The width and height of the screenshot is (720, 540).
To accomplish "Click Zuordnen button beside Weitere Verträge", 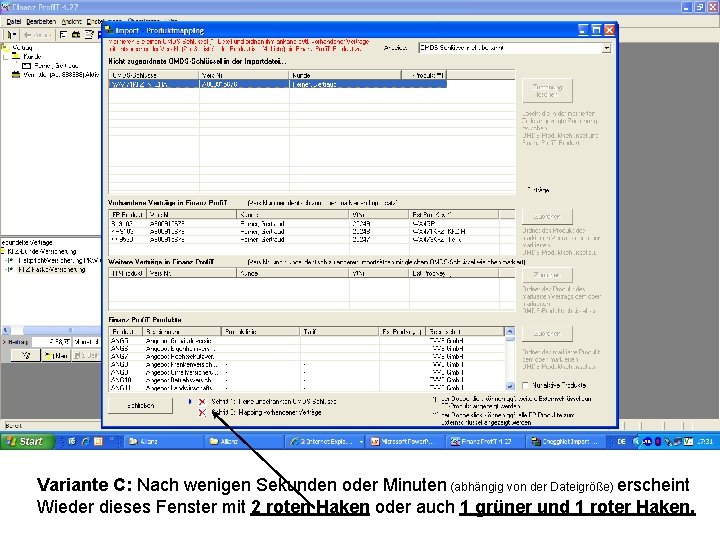I will (547, 275).
